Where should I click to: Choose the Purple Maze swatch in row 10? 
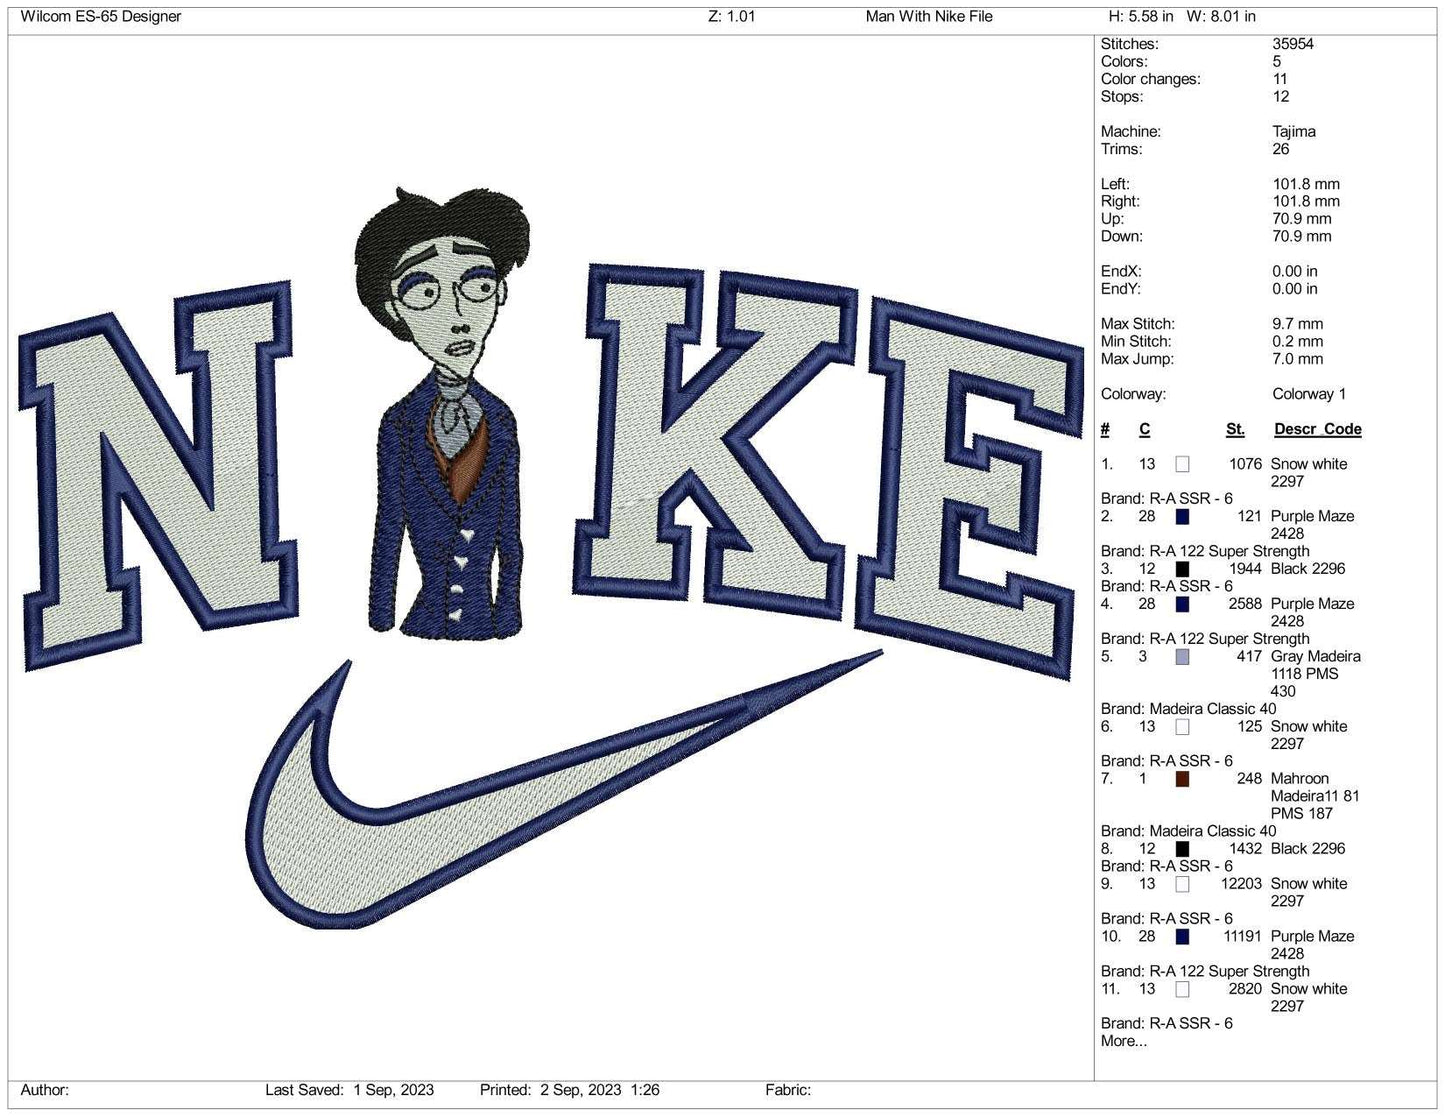tap(1182, 937)
